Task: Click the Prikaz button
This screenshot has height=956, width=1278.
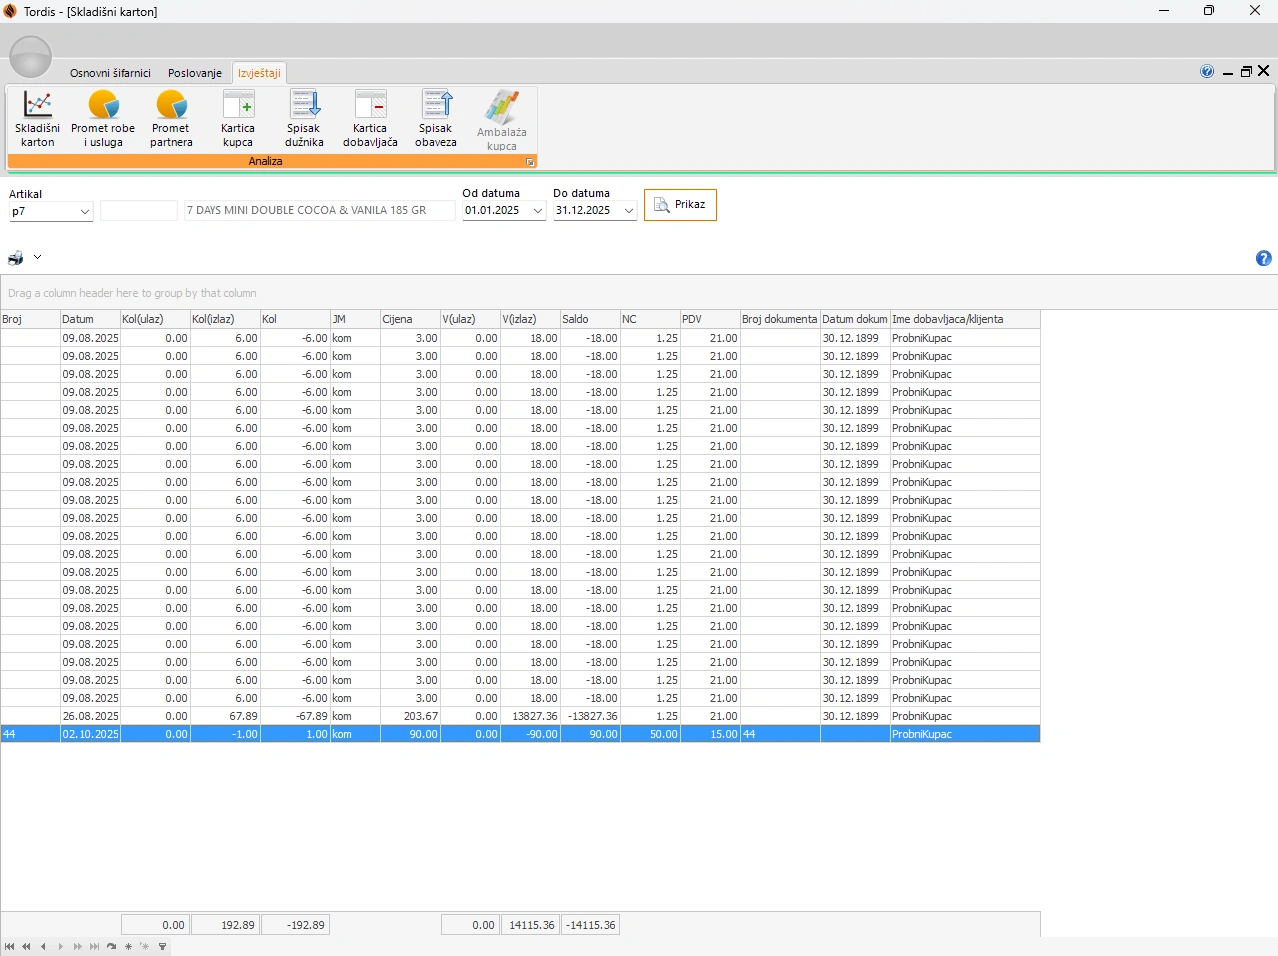Action: pyautogui.click(x=680, y=205)
